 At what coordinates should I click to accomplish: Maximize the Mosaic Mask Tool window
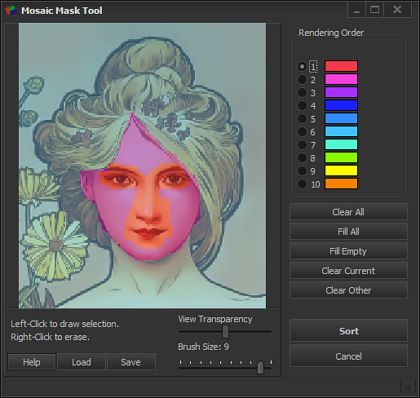pyautogui.click(x=375, y=10)
